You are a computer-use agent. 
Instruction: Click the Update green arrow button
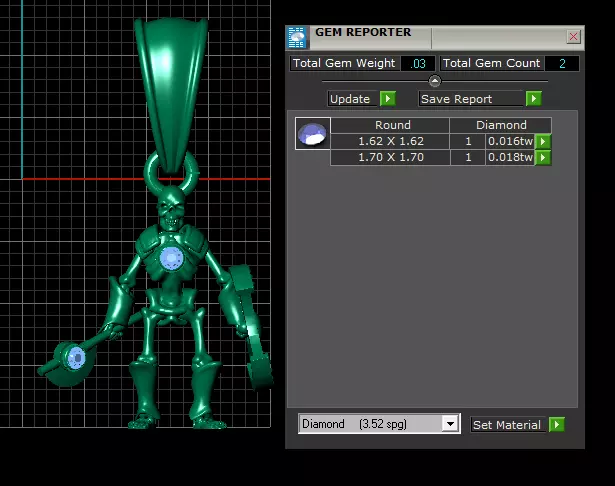click(x=388, y=98)
